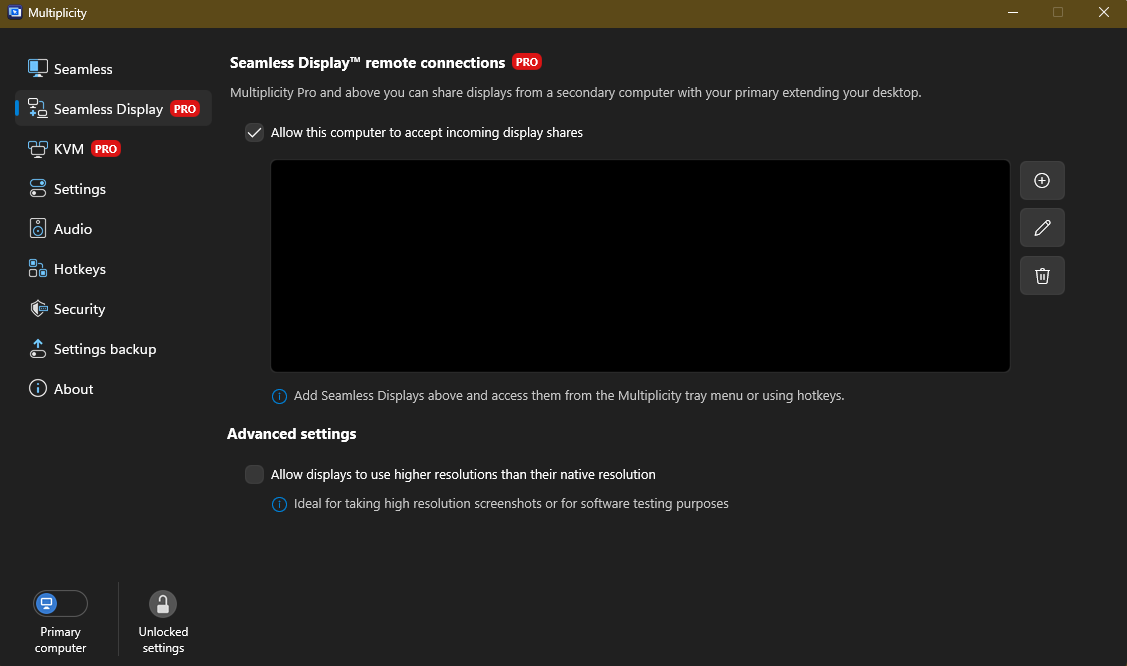Click info icon beside Add Seamless Displays hint
Image resolution: width=1127 pixels, height=666 pixels.
click(x=280, y=396)
